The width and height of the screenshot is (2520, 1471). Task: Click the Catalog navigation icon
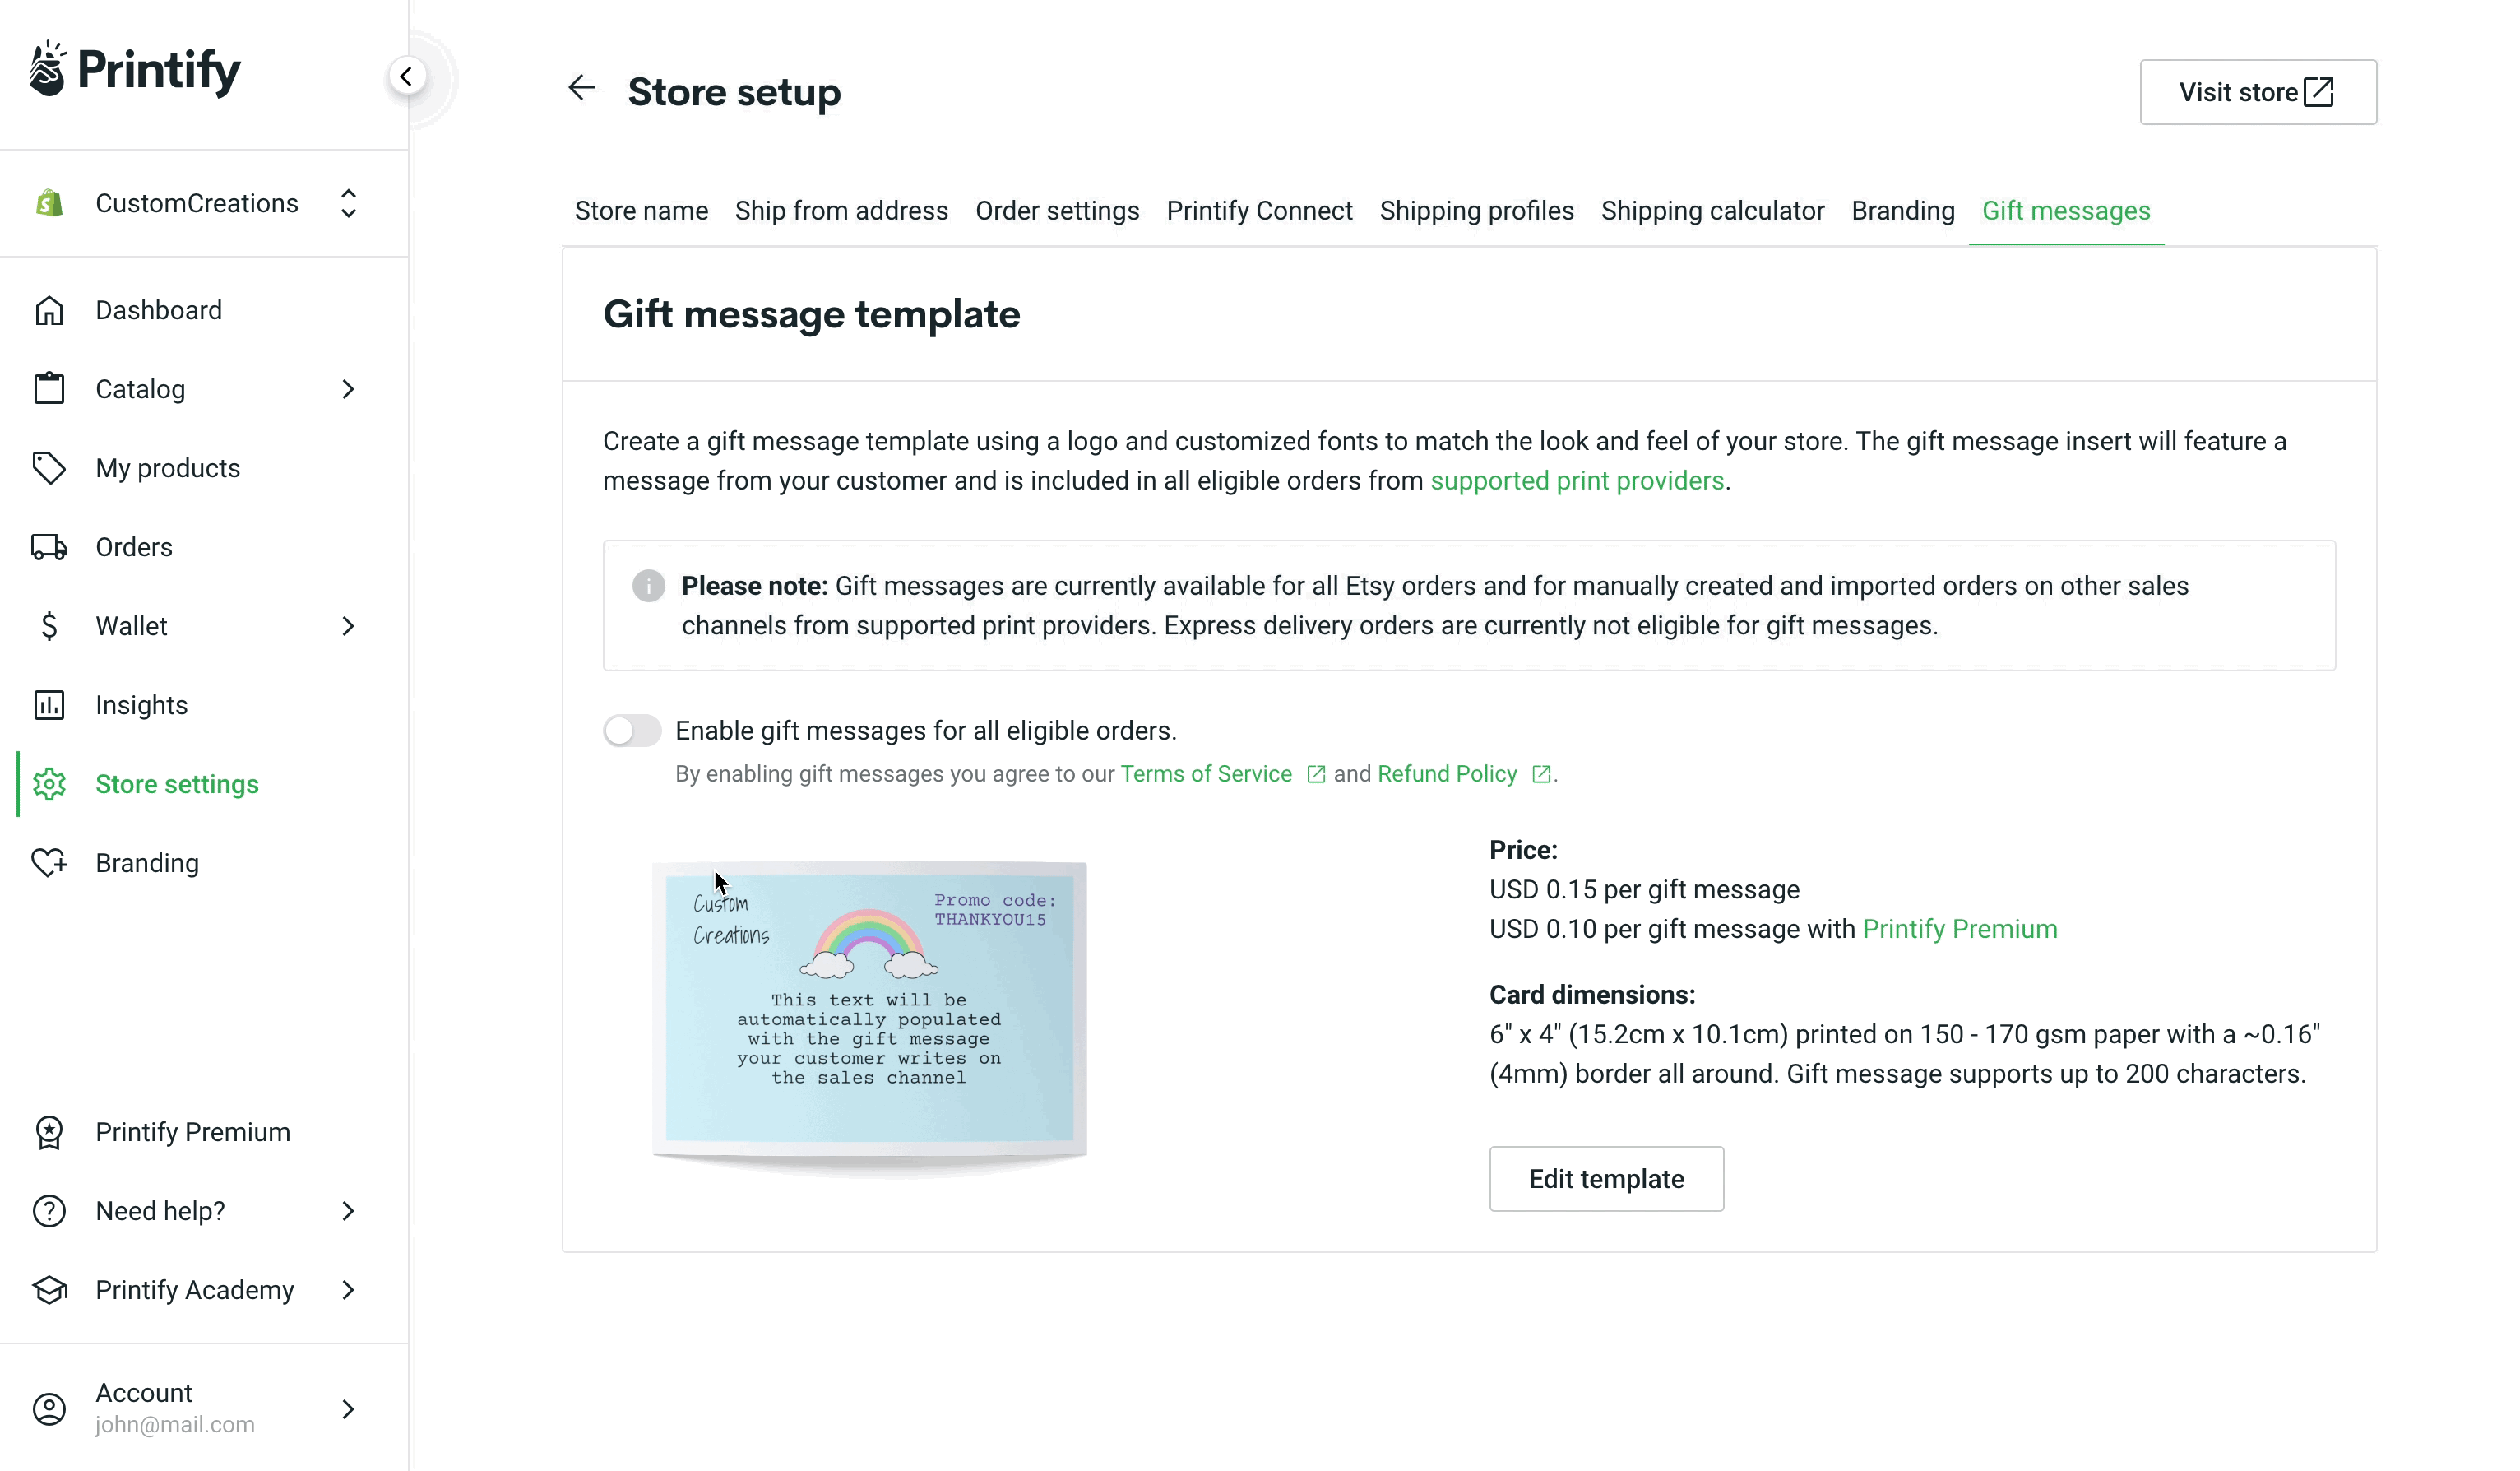coord(47,389)
